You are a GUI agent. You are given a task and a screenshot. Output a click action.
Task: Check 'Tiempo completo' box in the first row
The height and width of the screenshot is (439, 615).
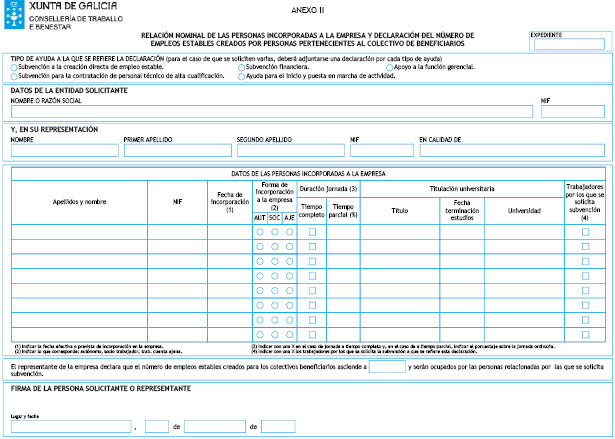(x=312, y=232)
